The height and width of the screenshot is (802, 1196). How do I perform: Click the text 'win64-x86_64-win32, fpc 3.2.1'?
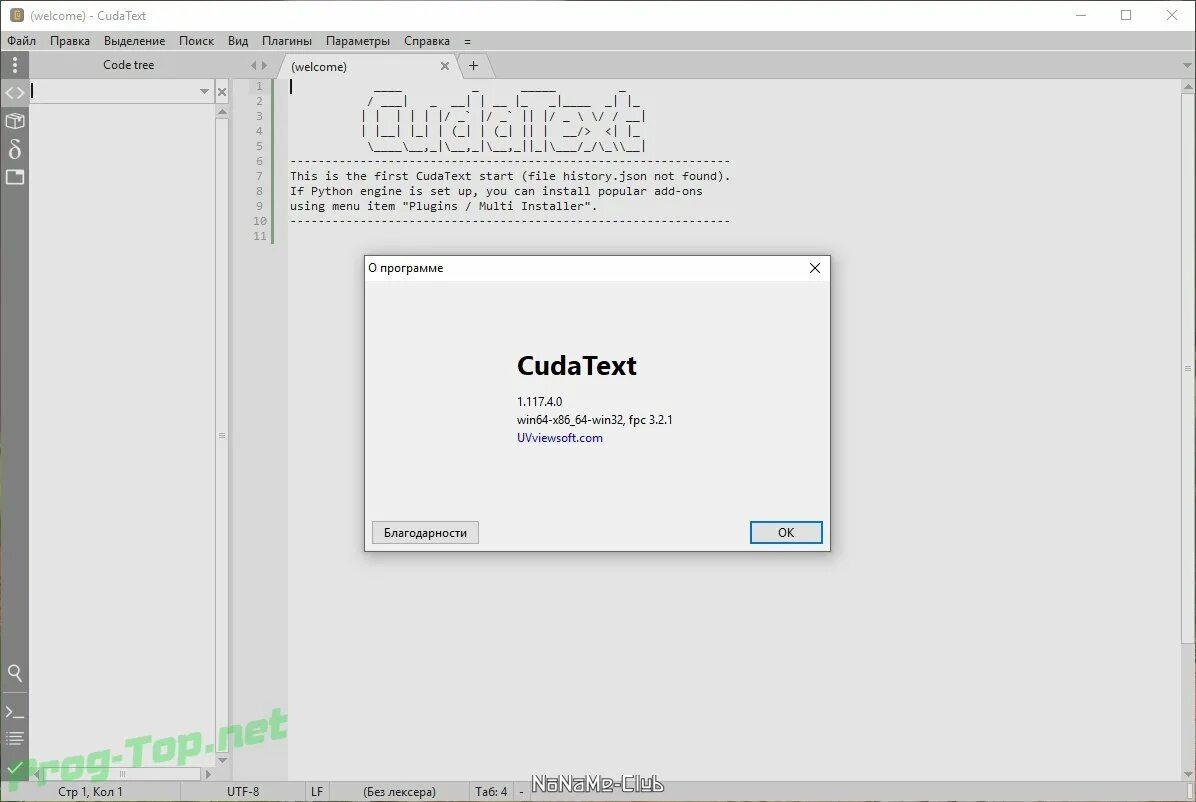594,420
